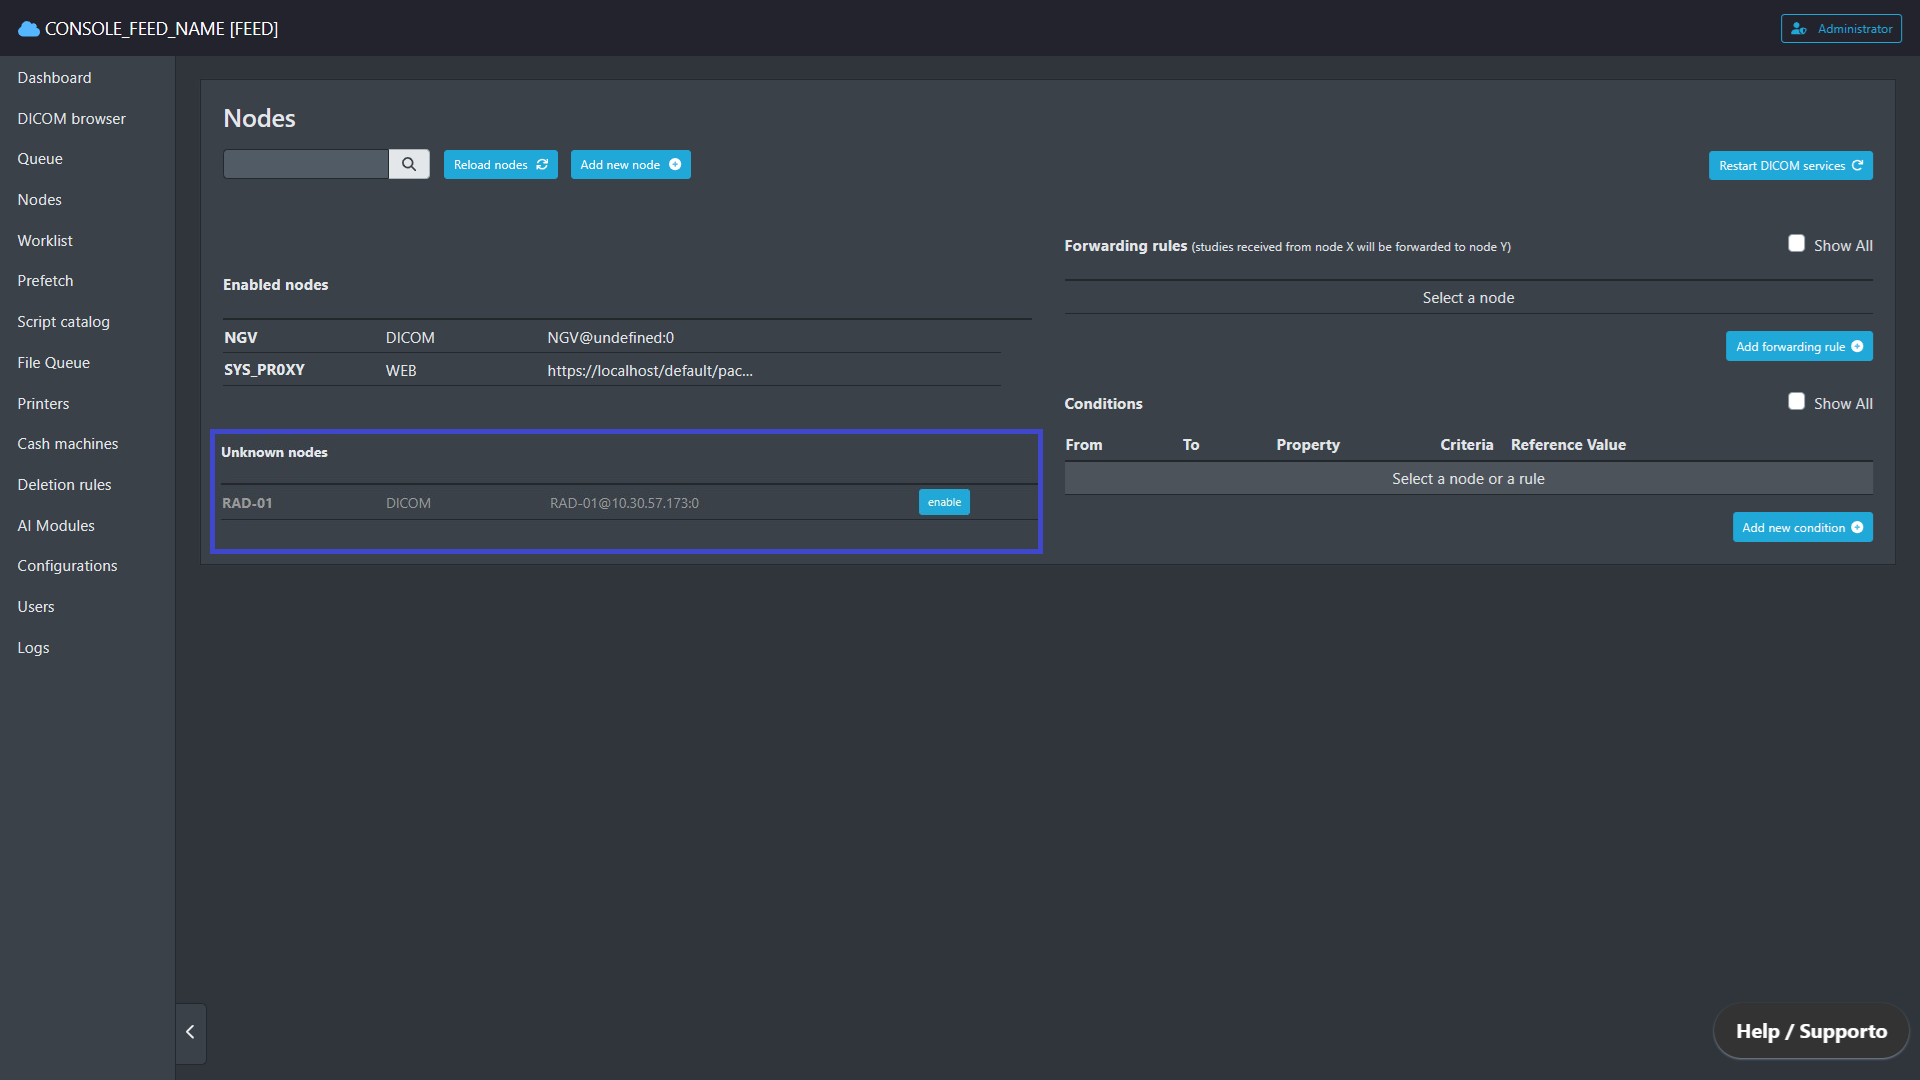This screenshot has width=1920, height=1080.
Task: Check Show All for forwarding rules
Action: 1796,244
